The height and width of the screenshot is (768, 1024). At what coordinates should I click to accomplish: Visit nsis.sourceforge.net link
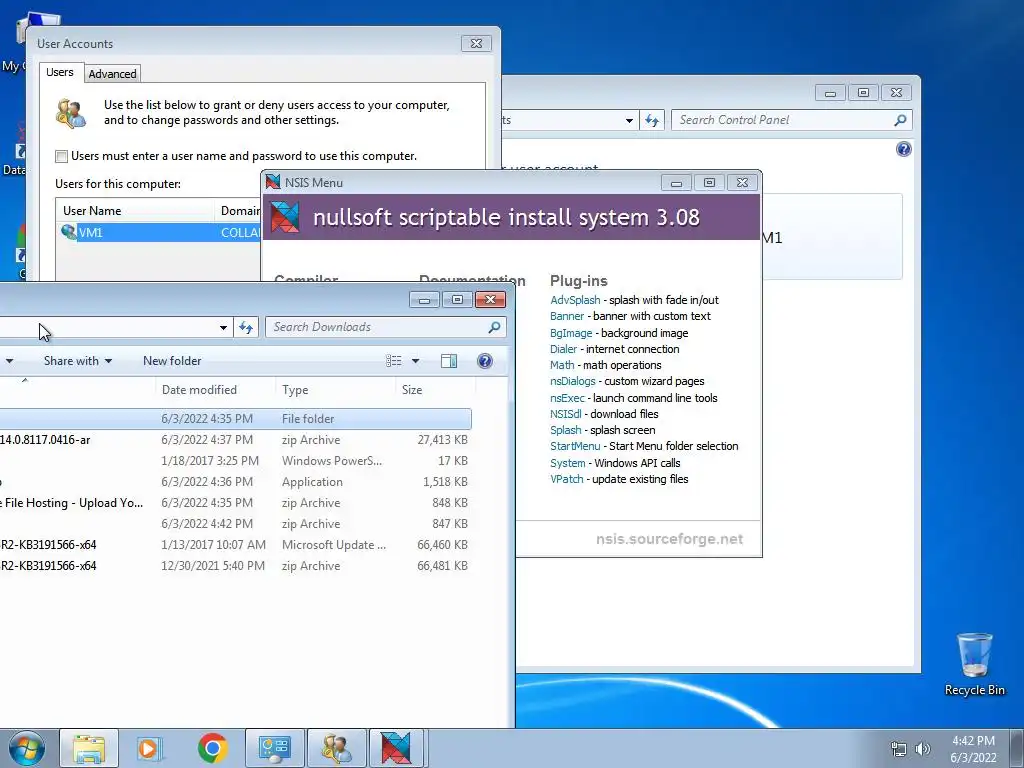click(x=669, y=539)
